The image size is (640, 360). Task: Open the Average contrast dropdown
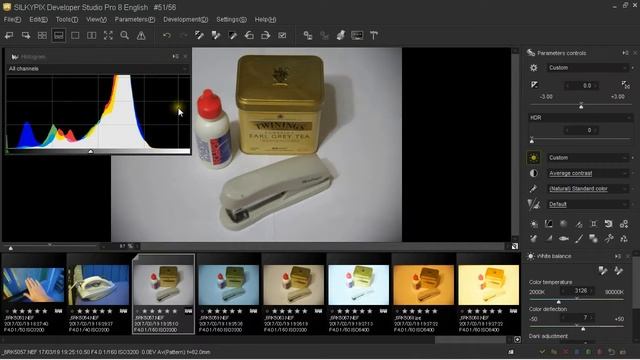pos(587,173)
